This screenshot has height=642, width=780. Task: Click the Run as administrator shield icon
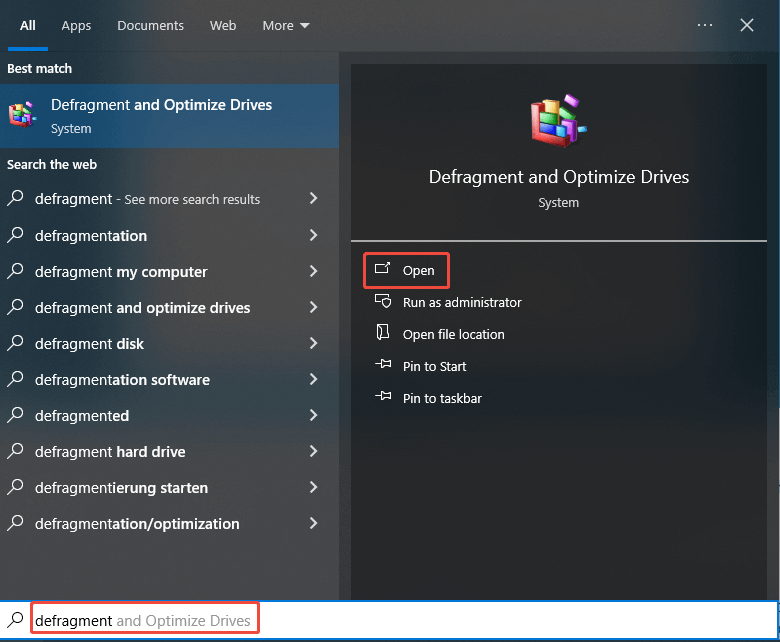[x=382, y=302]
